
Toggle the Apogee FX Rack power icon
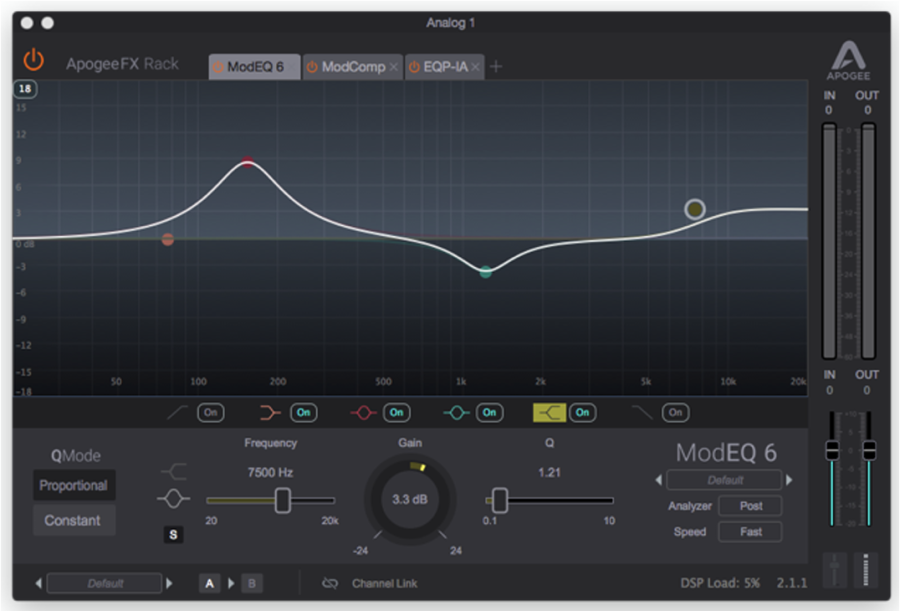pos(33,60)
